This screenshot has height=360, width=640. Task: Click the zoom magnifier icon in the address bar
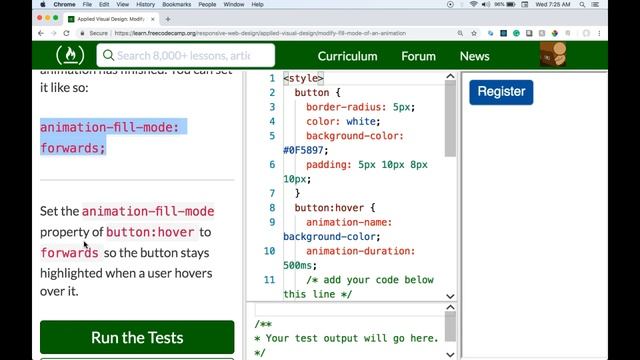pos(460,33)
